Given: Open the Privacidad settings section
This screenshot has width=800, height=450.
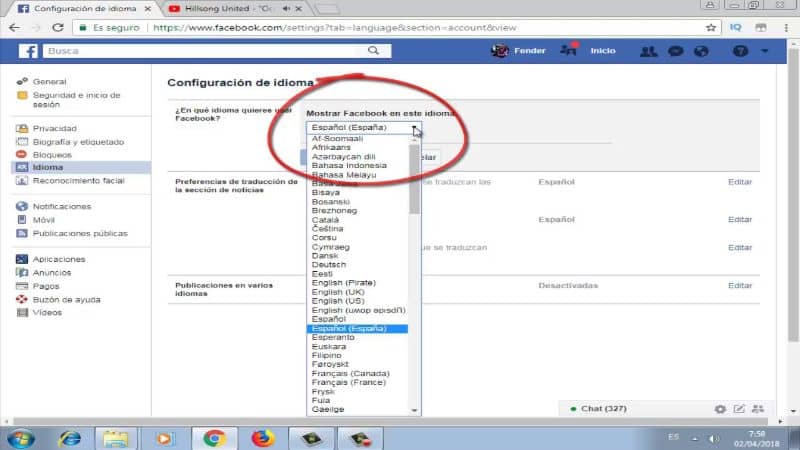Looking at the screenshot, I should coord(55,129).
